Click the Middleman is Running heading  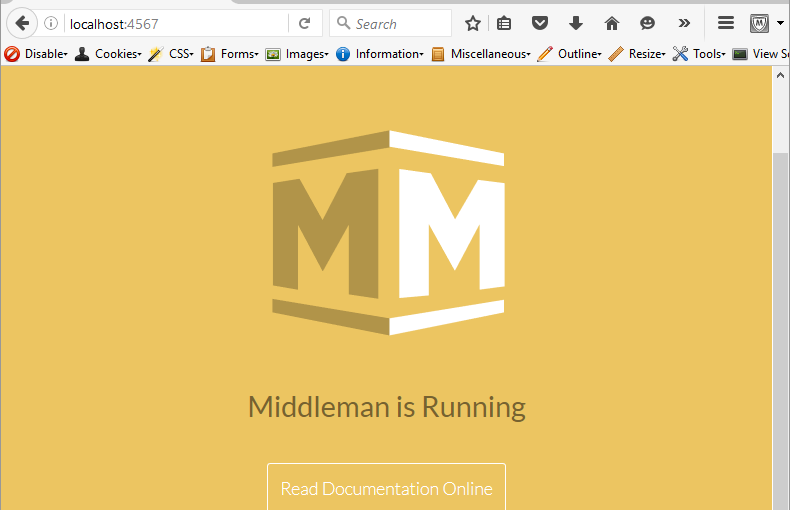pos(387,407)
